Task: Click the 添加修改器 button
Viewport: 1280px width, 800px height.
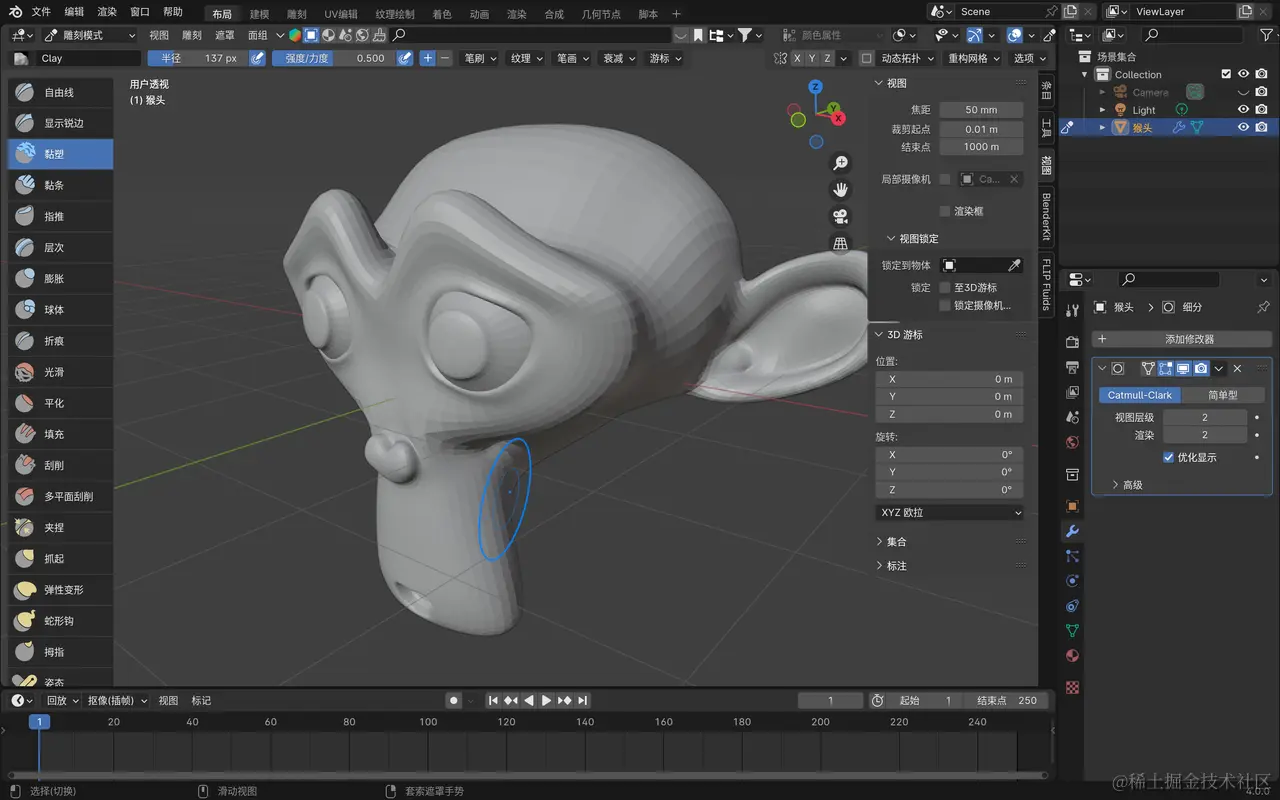Action: [x=1182, y=339]
